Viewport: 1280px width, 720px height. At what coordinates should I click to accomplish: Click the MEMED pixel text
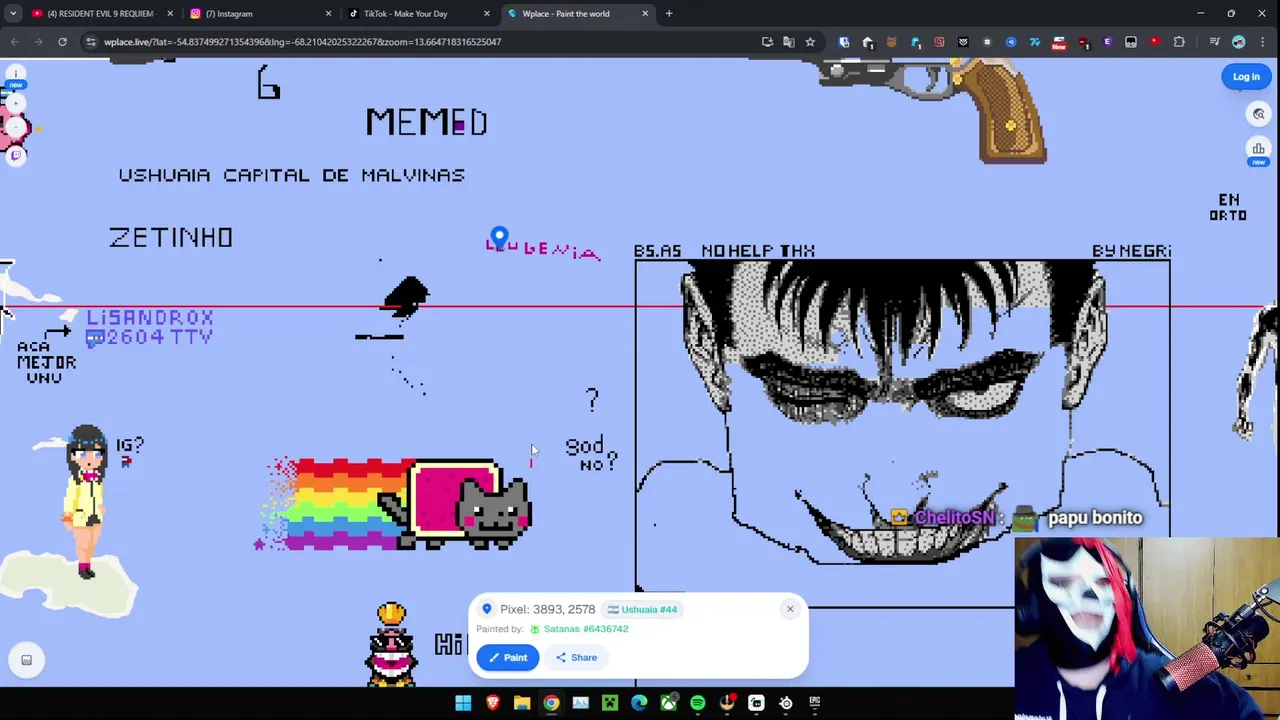click(x=427, y=122)
